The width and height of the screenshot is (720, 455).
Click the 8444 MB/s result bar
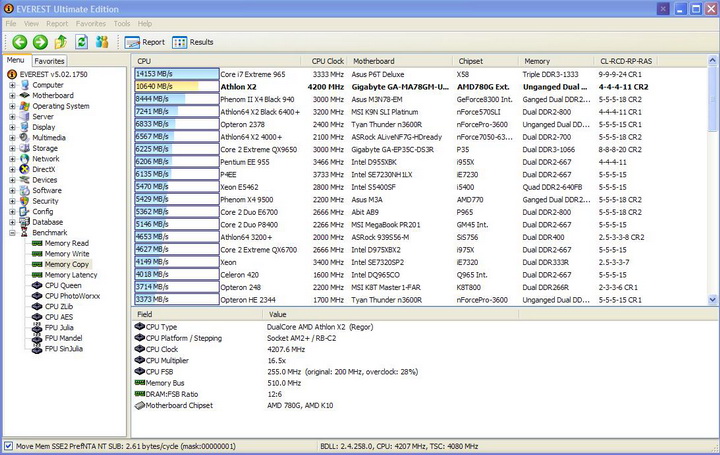click(x=177, y=99)
